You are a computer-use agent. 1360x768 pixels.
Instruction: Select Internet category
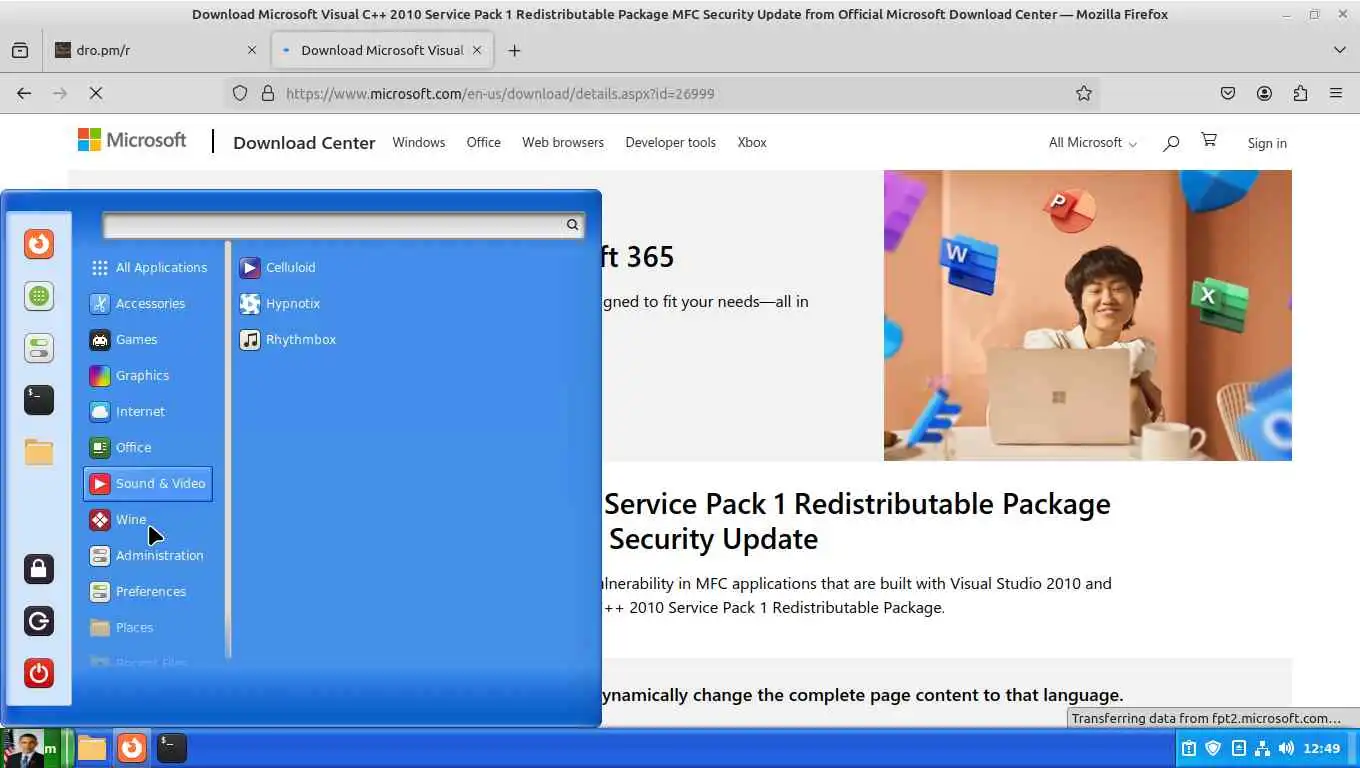click(148, 411)
